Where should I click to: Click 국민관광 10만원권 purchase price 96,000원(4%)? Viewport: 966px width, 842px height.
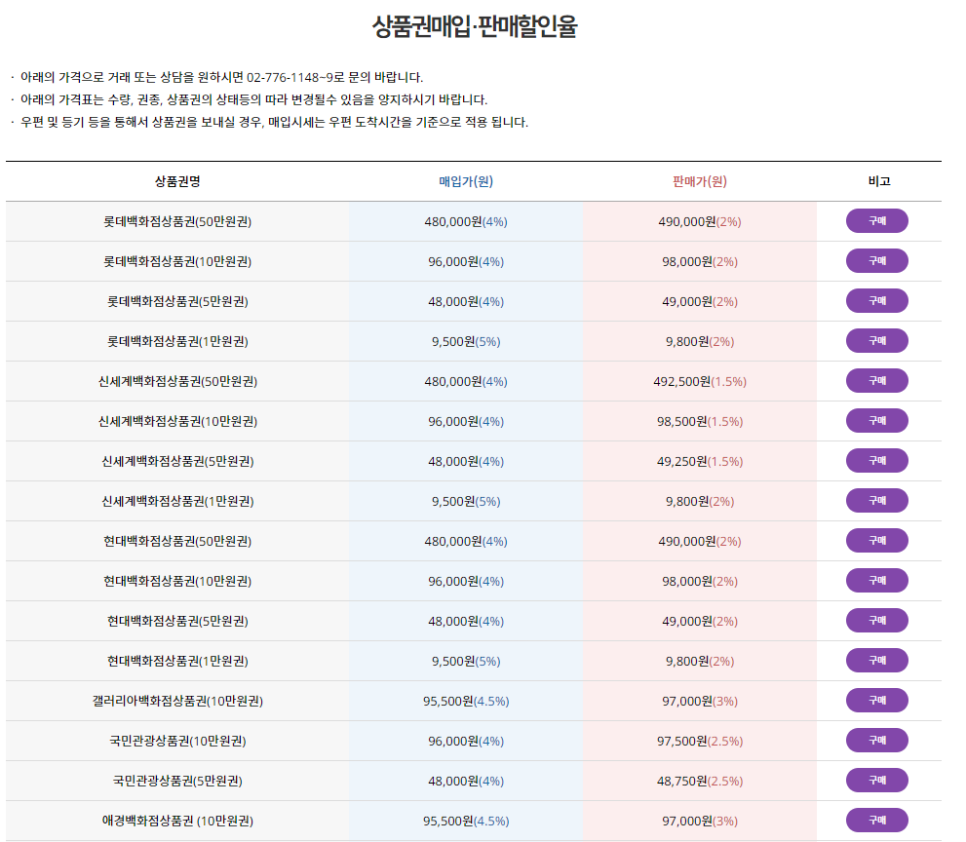[466, 742]
